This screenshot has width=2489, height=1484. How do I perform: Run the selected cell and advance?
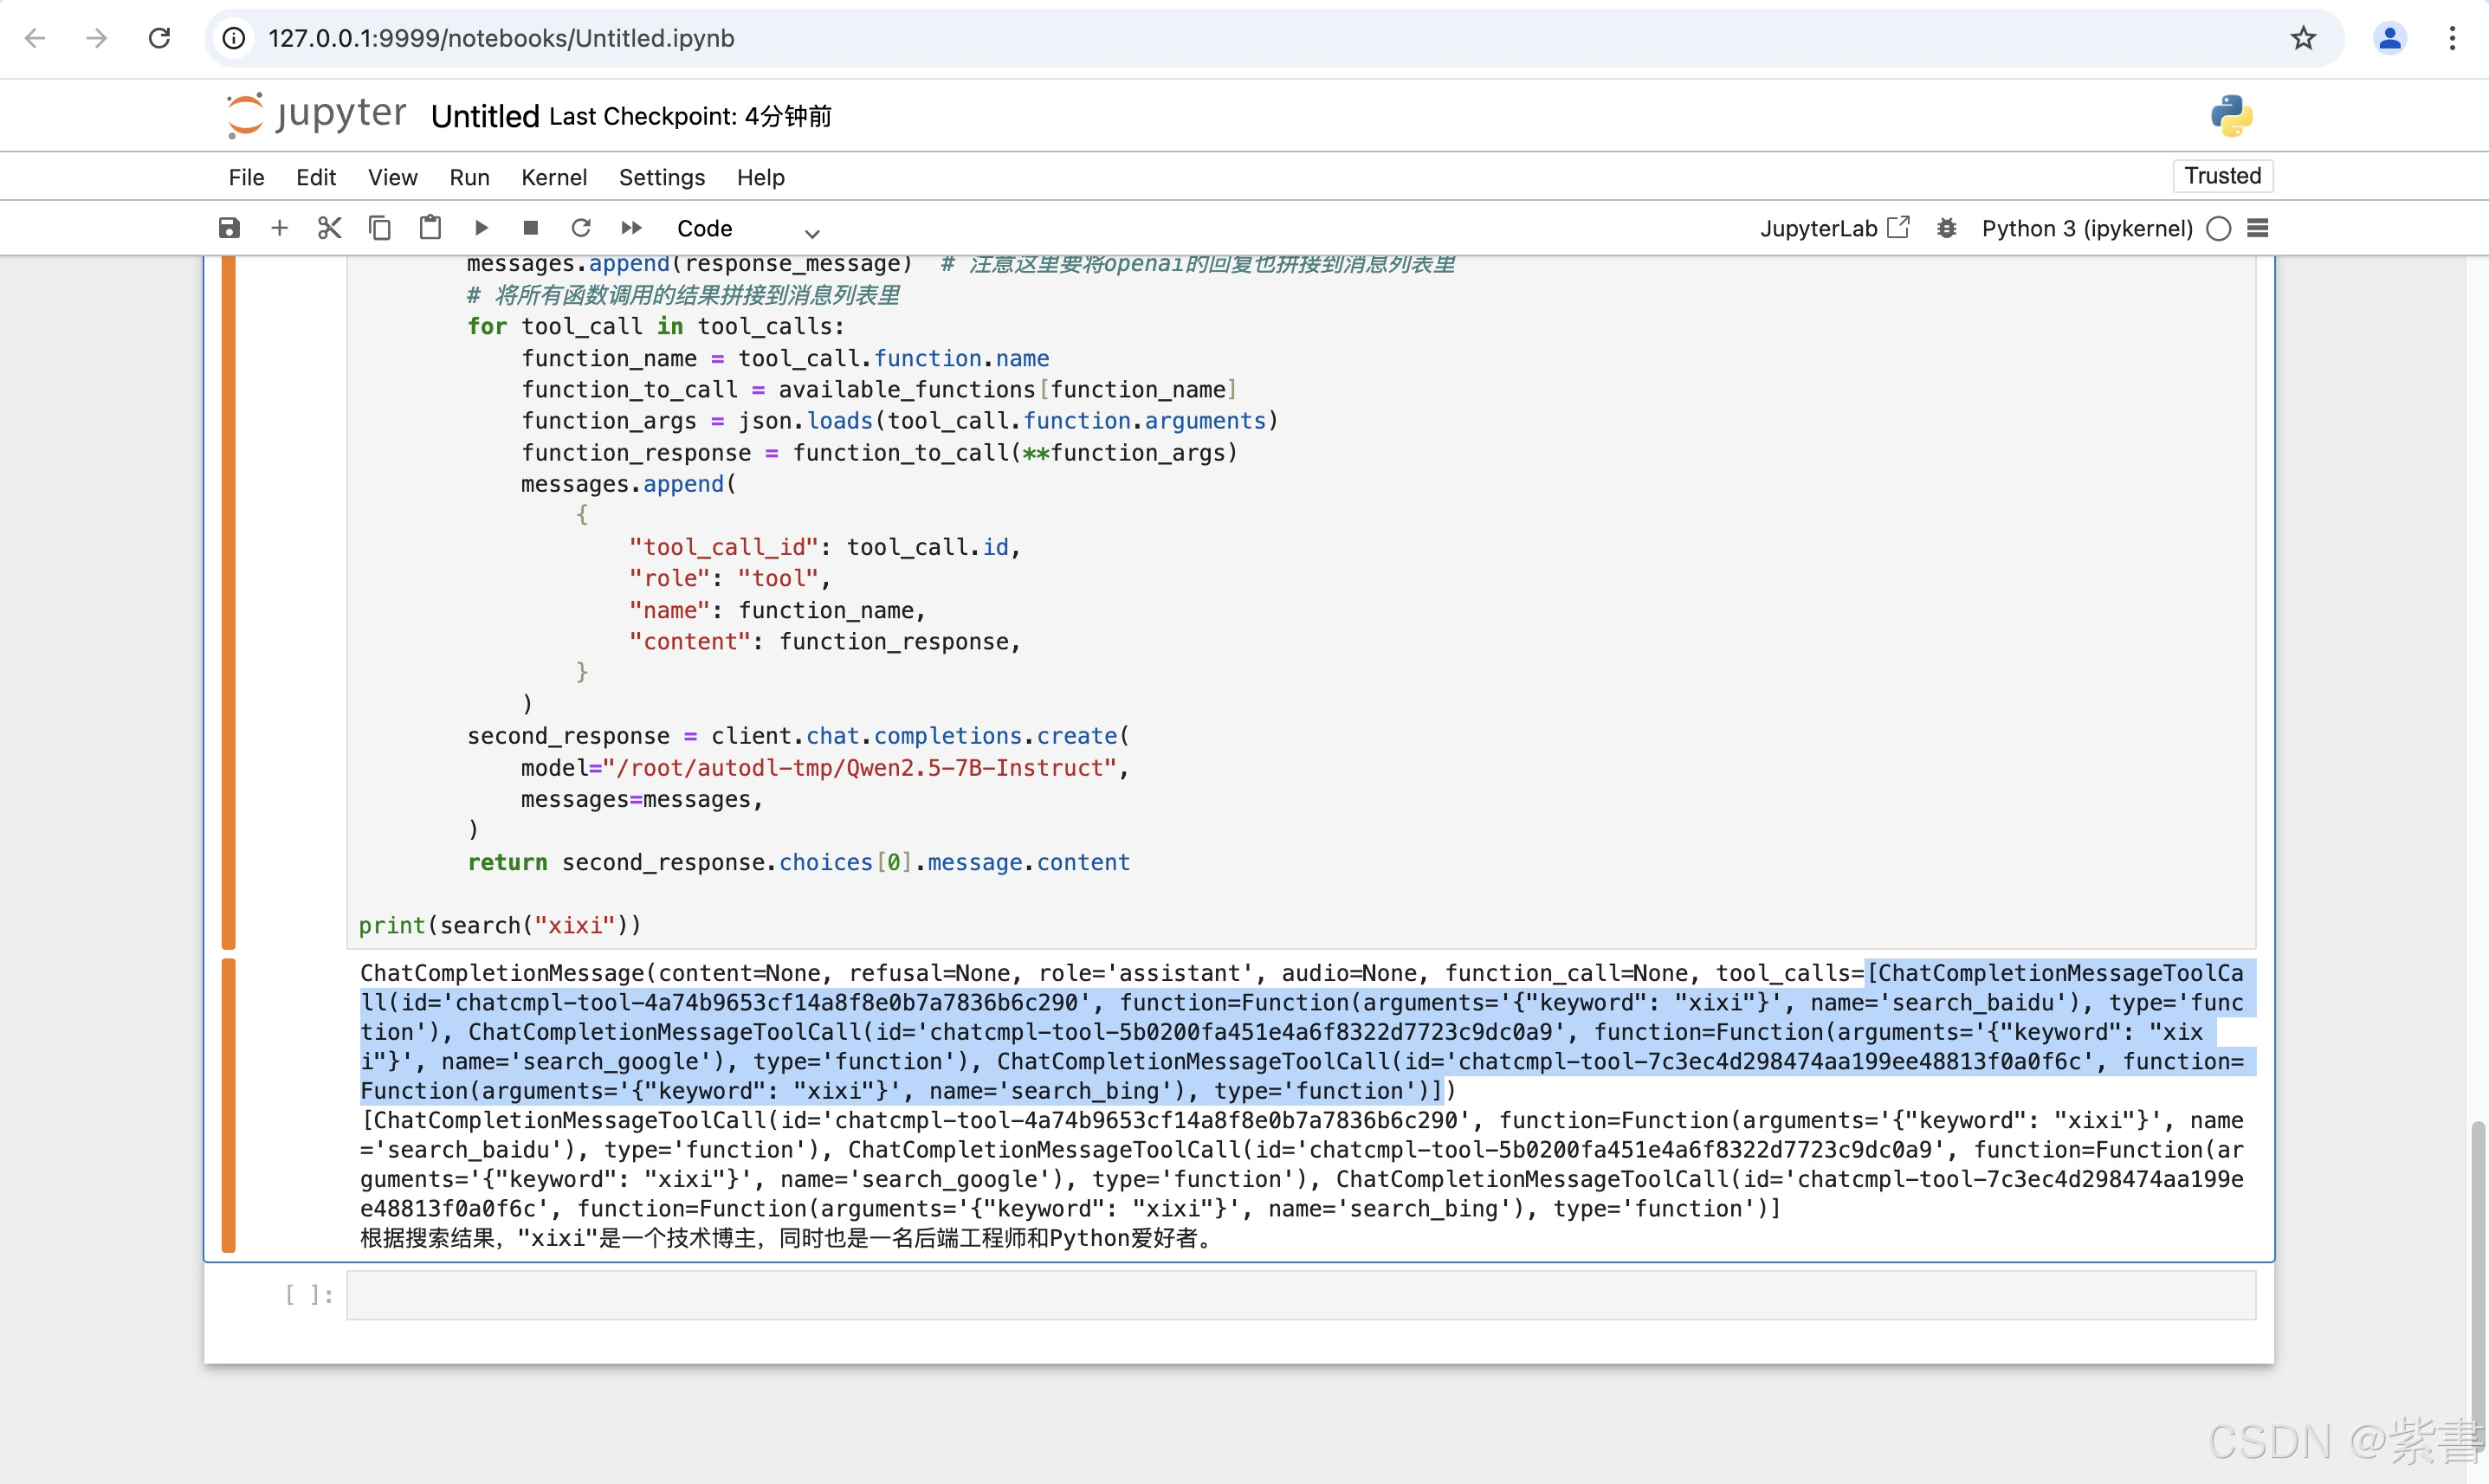481,228
